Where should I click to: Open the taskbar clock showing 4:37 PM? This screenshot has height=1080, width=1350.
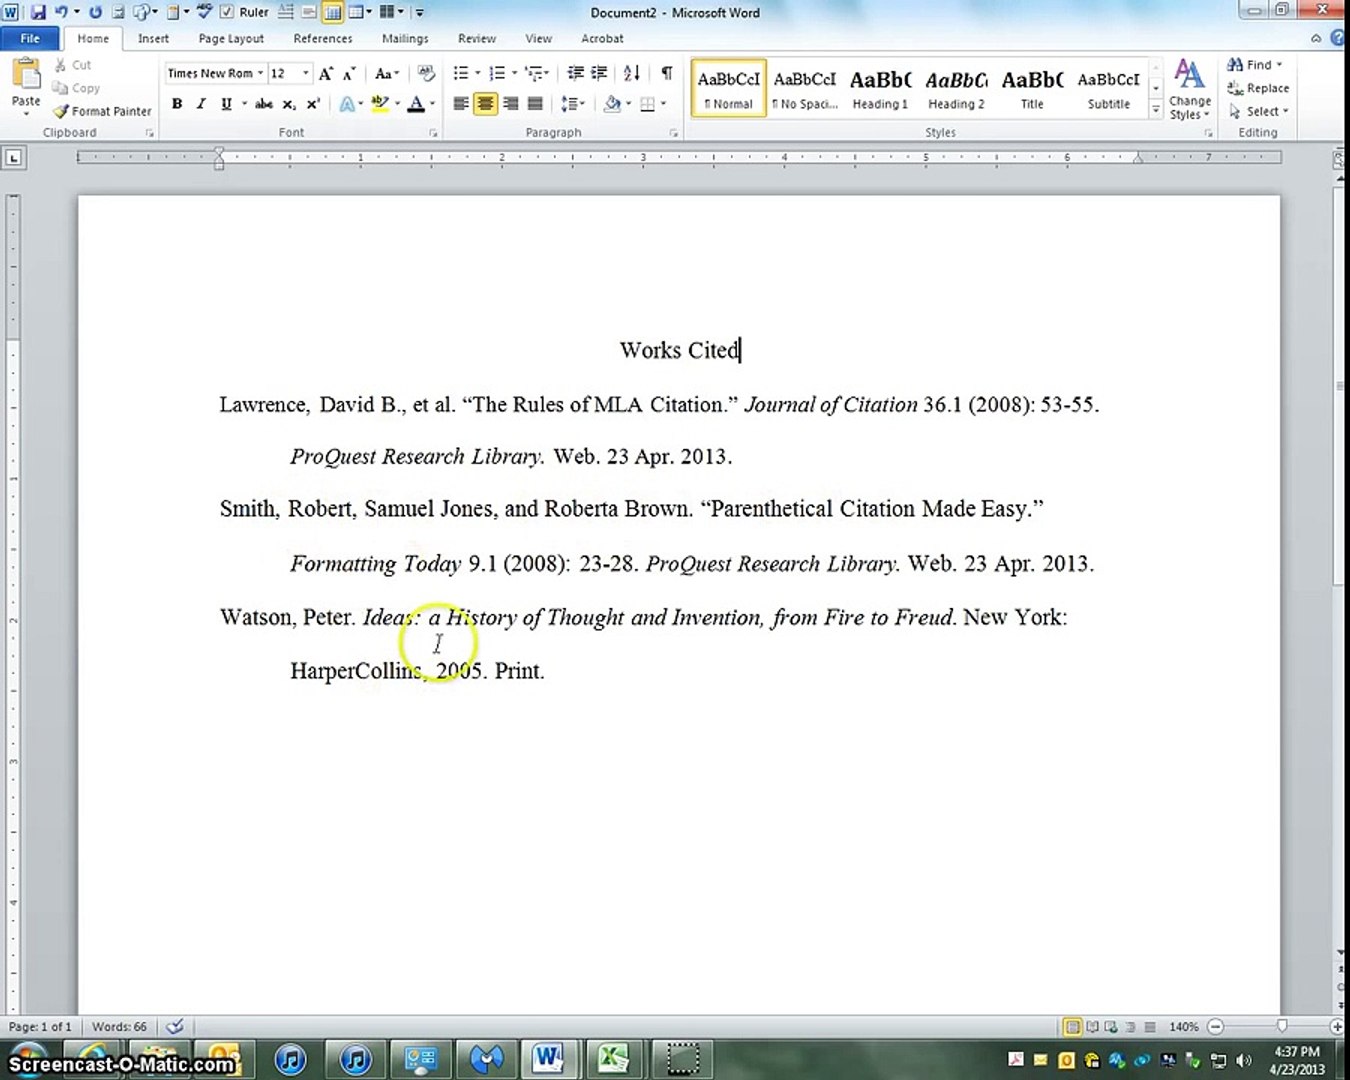pyautogui.click(x=1297, y=1060)
